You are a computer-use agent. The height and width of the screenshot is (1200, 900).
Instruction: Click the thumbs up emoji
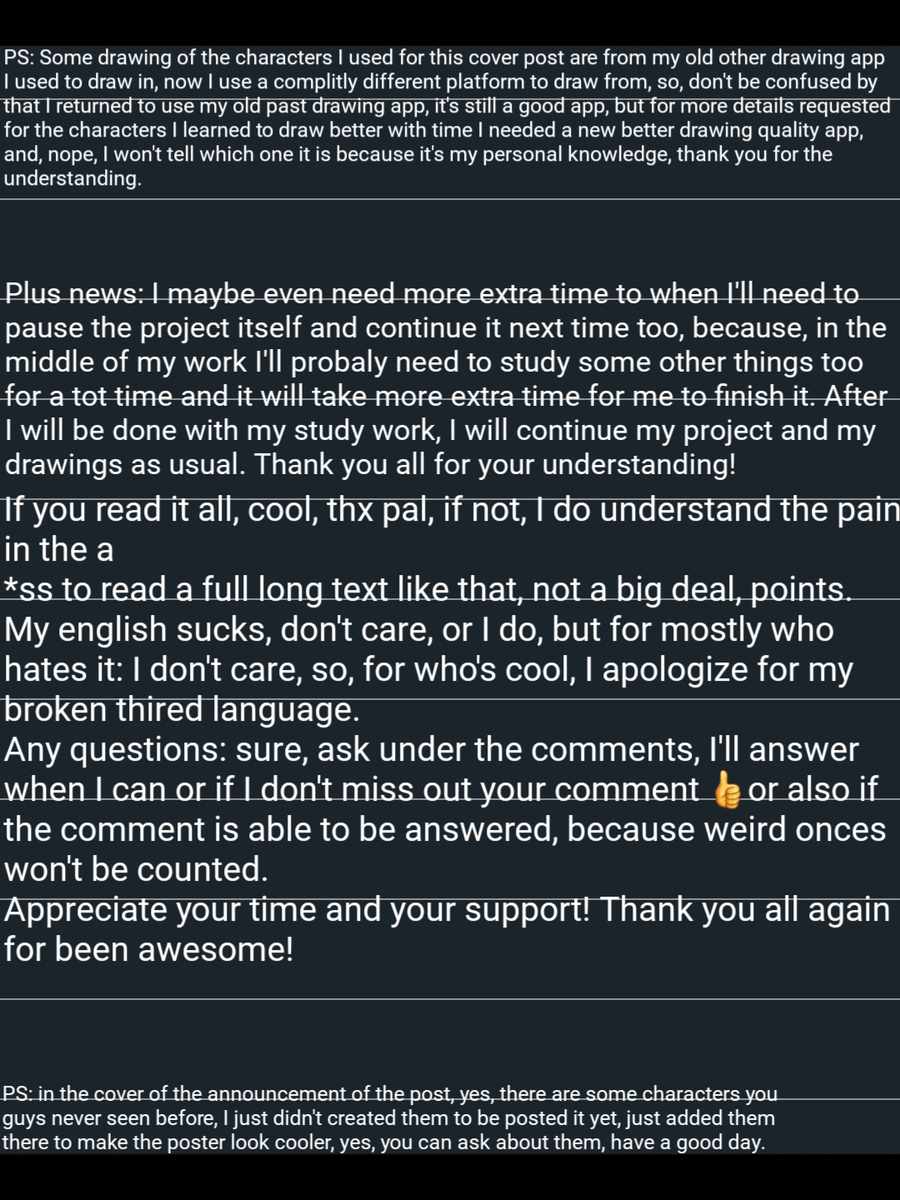[726, 790]
